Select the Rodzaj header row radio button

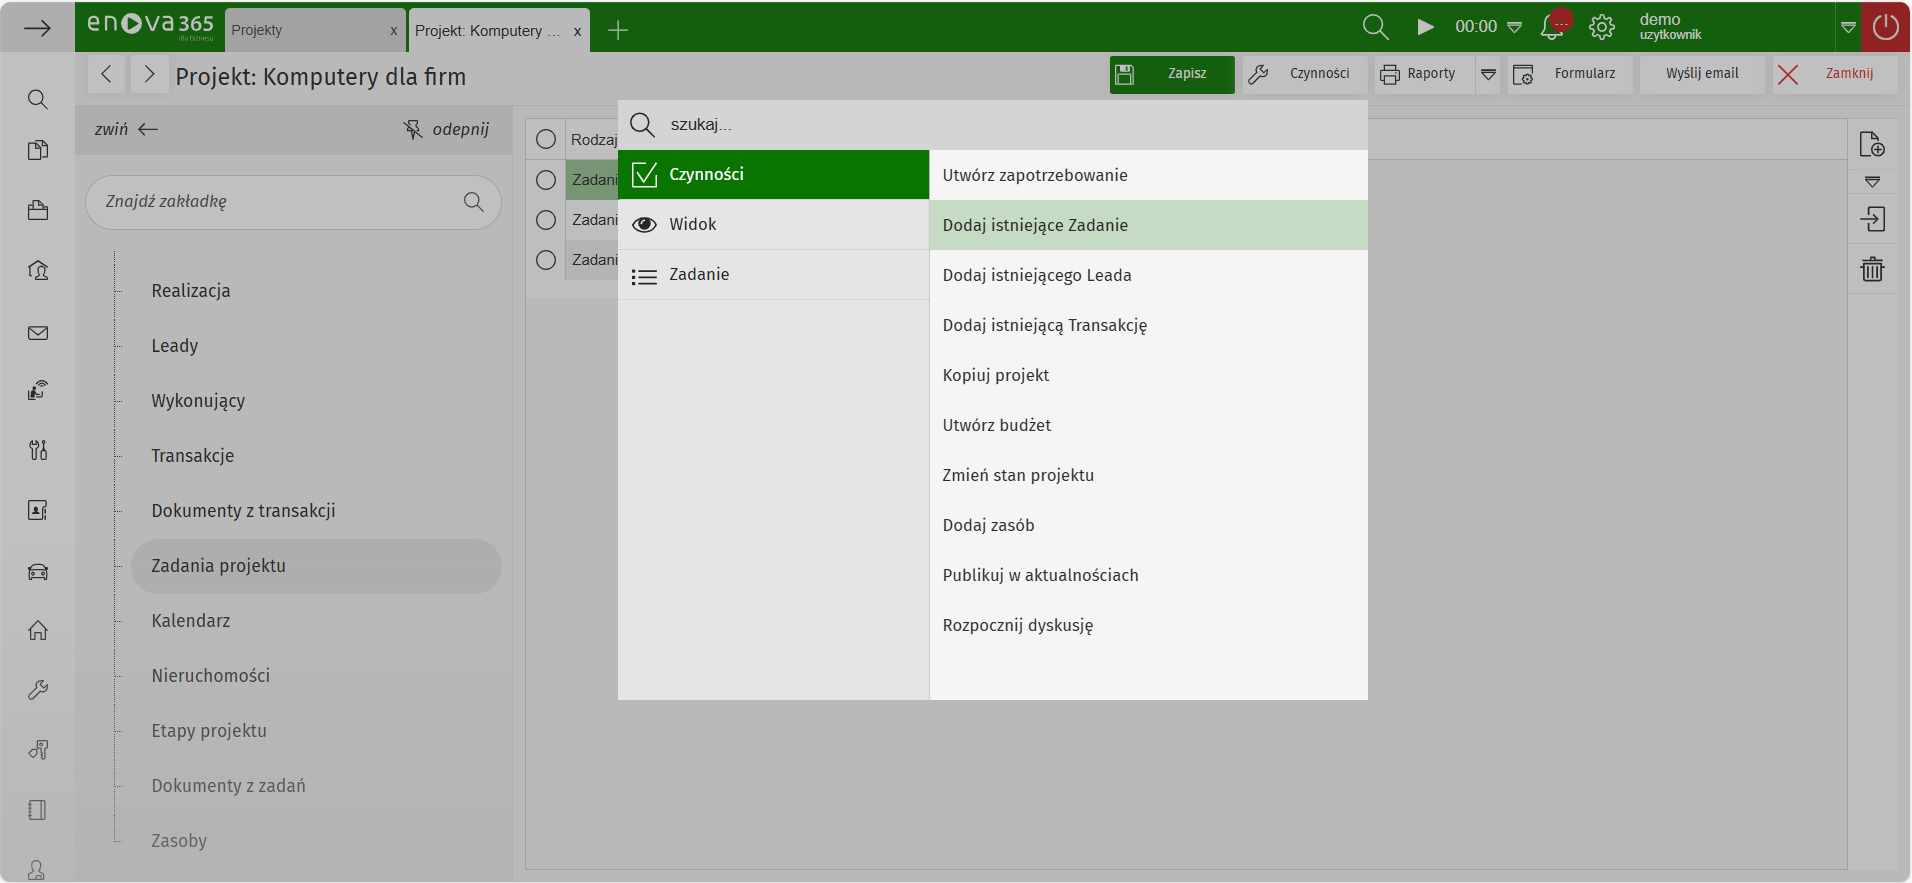coord(546,139)
